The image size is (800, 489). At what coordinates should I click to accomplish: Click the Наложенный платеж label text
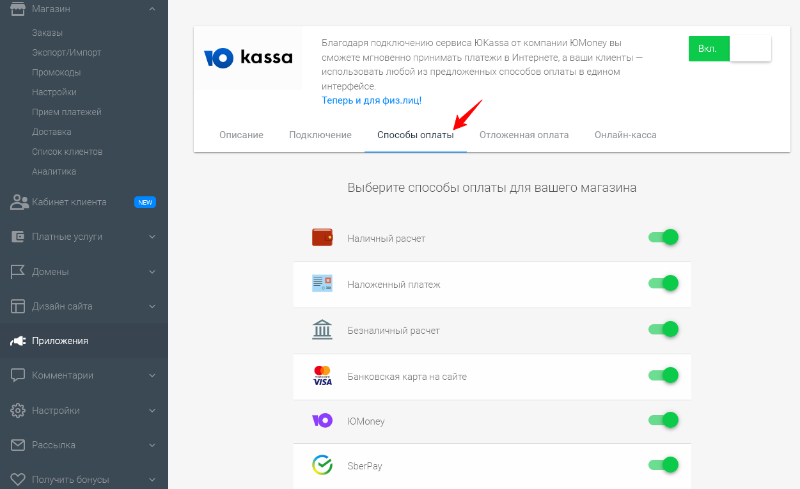[394, 284]
